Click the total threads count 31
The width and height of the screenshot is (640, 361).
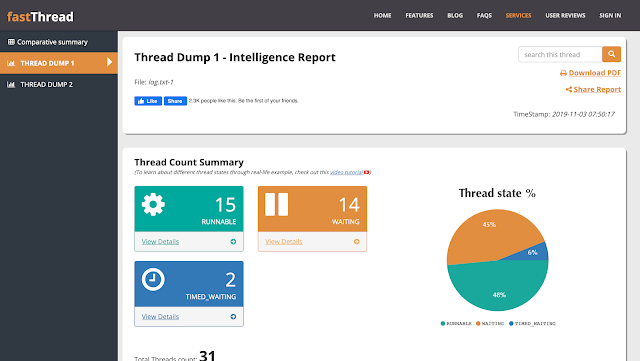tap(207, 355)
